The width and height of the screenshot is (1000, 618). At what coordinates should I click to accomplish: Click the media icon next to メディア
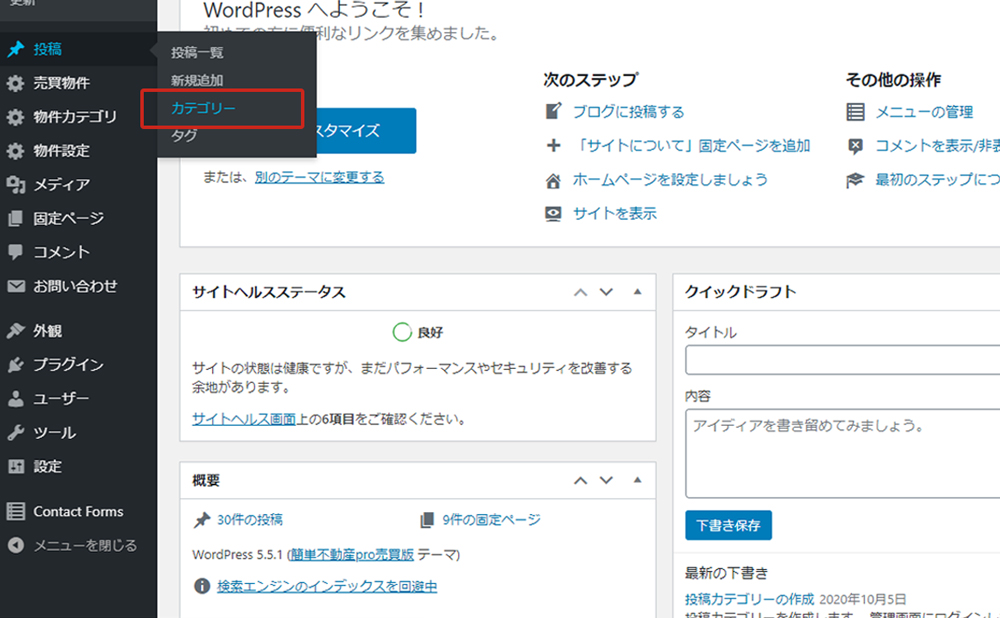pos(15,184)
